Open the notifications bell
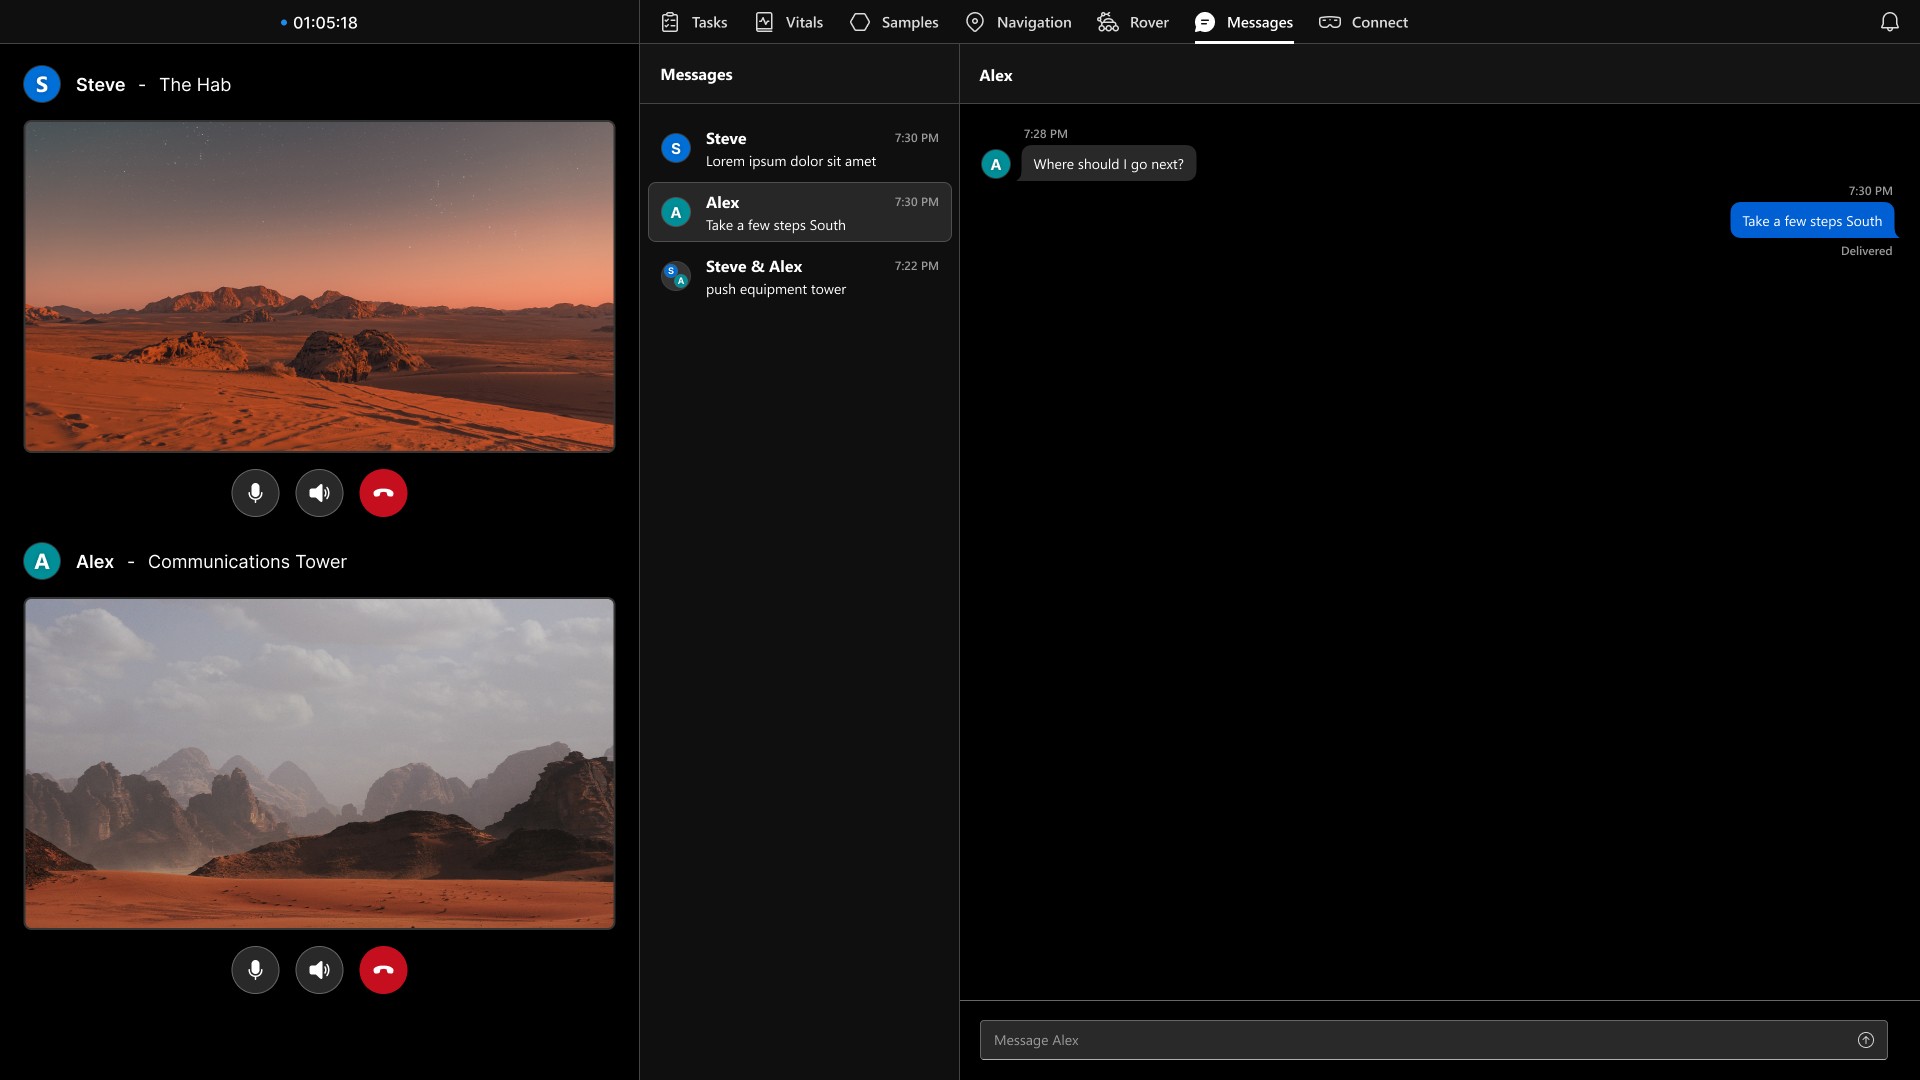 coord(1889,22)
